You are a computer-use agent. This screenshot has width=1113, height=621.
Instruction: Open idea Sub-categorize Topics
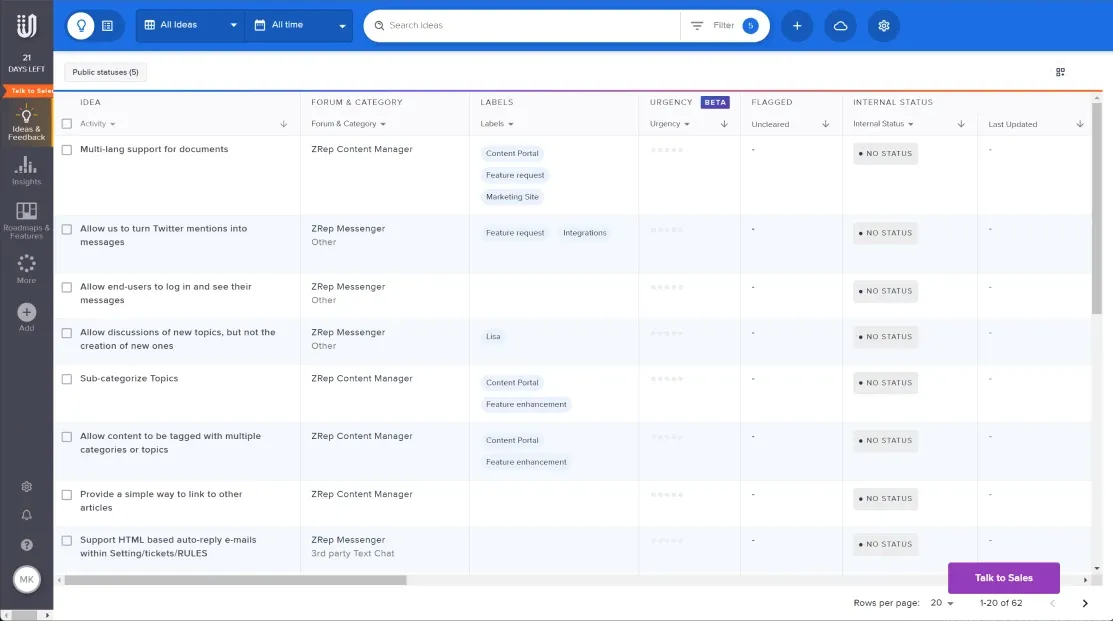tap(129, 378)
